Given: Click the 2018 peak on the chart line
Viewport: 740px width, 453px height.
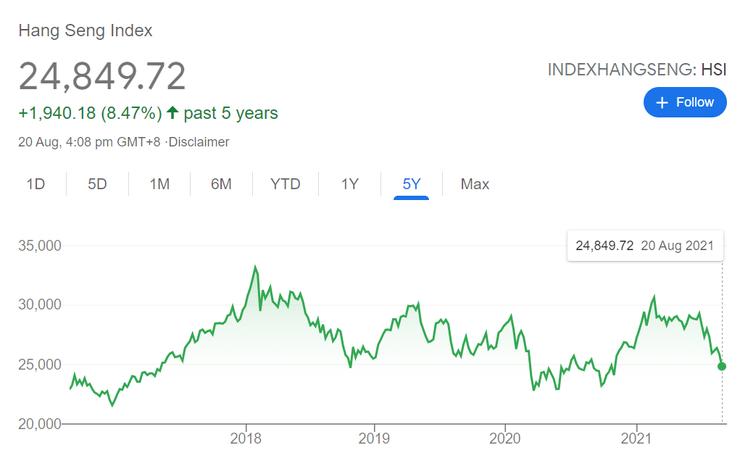Looking at the screenshot, I should coord(255,267).
